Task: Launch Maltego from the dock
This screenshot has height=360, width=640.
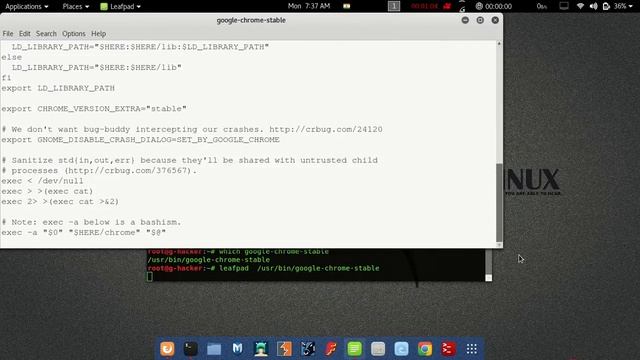Action: [238, 349]
